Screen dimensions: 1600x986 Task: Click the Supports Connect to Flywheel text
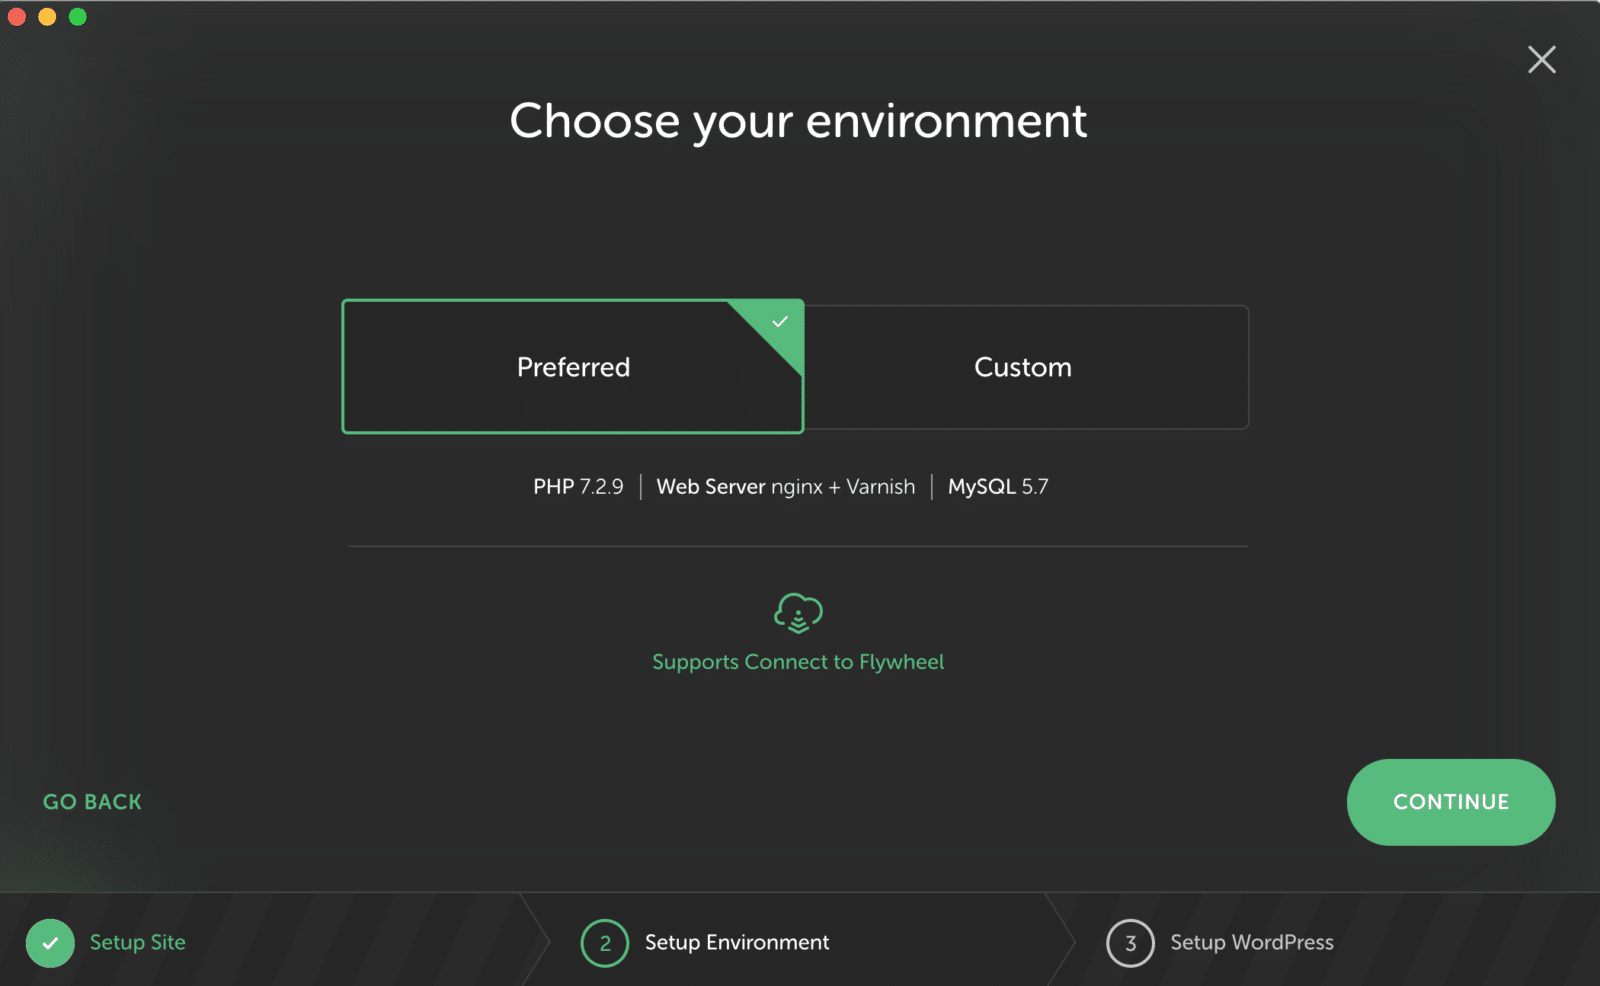click(x=798, y=662)
